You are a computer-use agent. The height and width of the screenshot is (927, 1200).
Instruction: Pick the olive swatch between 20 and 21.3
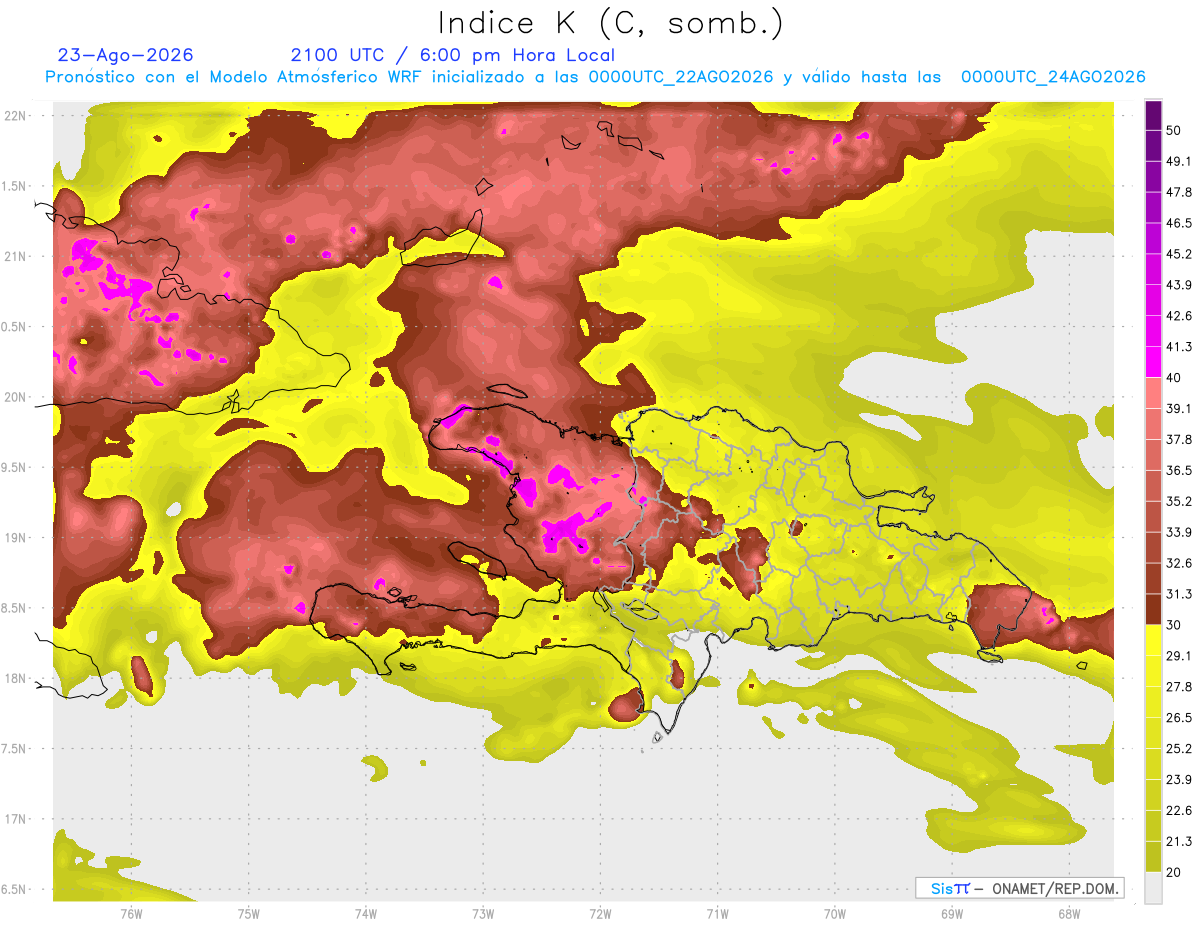(1153, 857)
